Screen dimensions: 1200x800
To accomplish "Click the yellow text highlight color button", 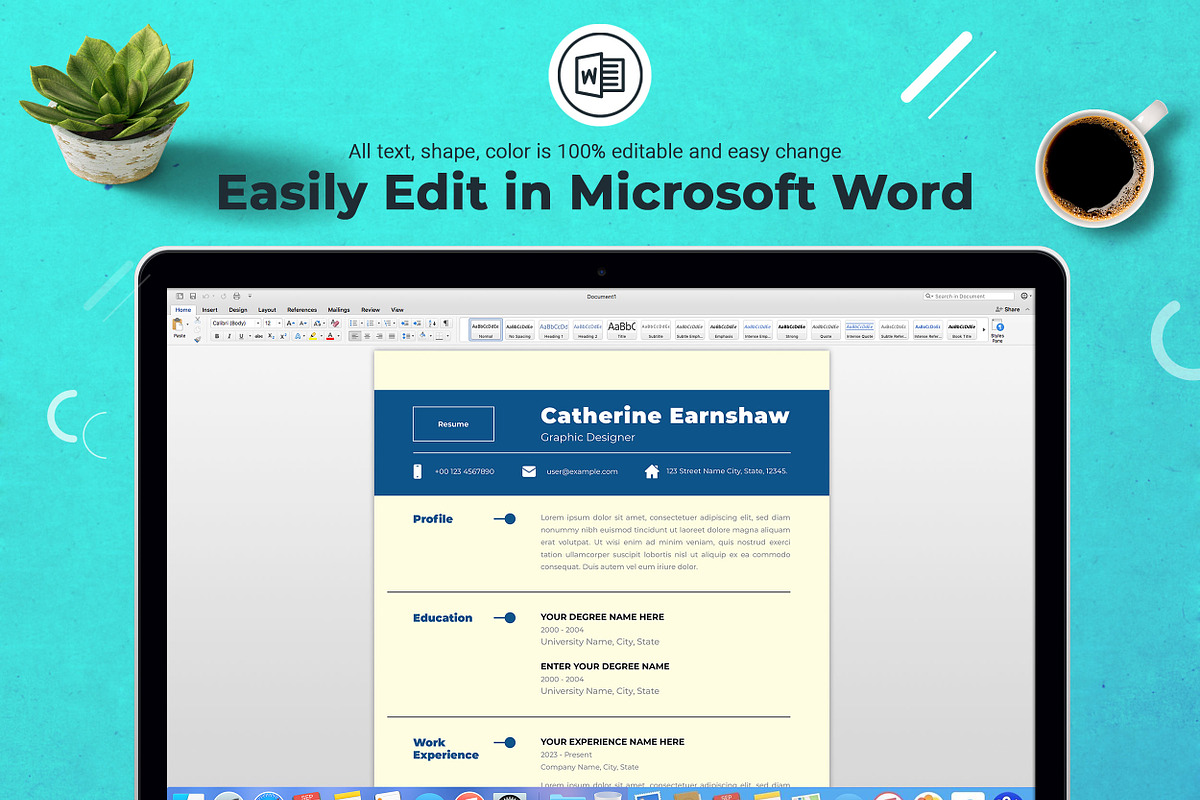I will pyautogui.click(x=312, y=336).
